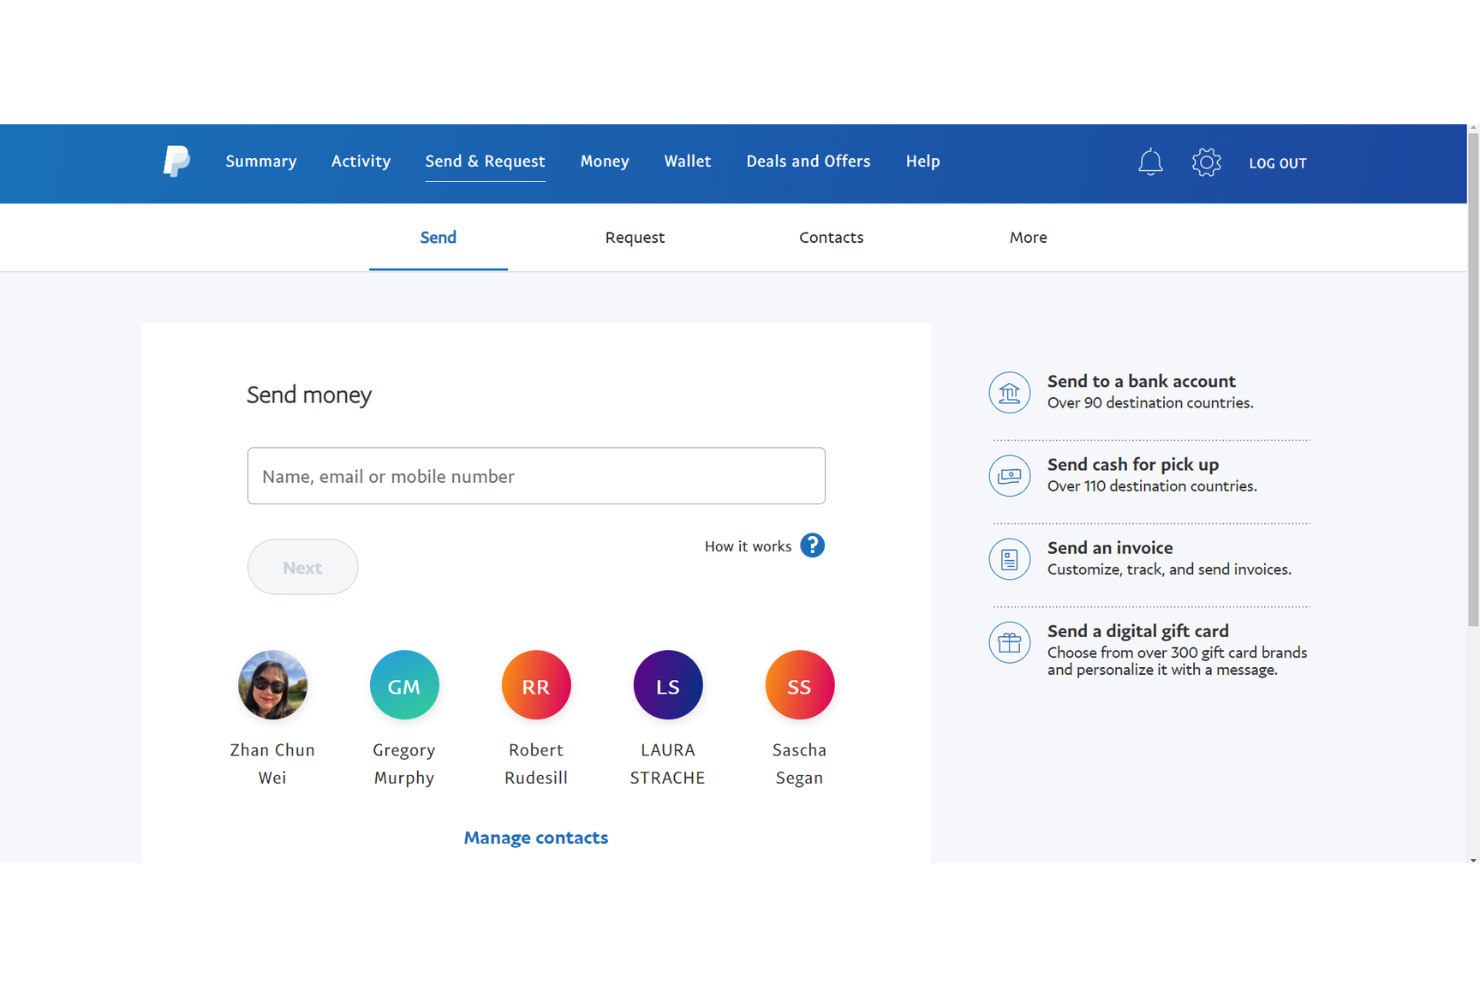Image resolution: width=1480 pixels, height=987 pixels.
Task: Click the digital gift card icon
Action: [x=1009, y=642]
